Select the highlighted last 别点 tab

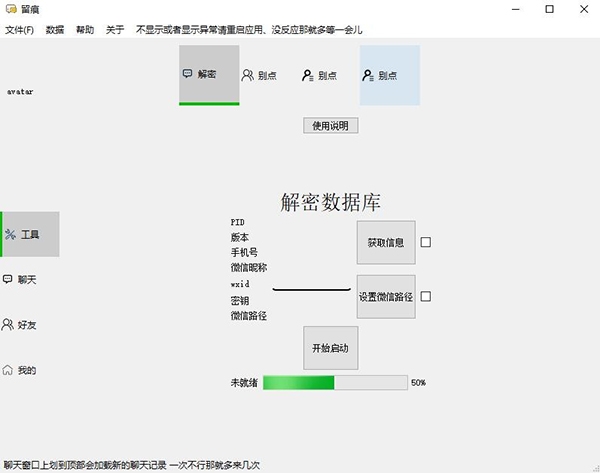tap(390, 75)
